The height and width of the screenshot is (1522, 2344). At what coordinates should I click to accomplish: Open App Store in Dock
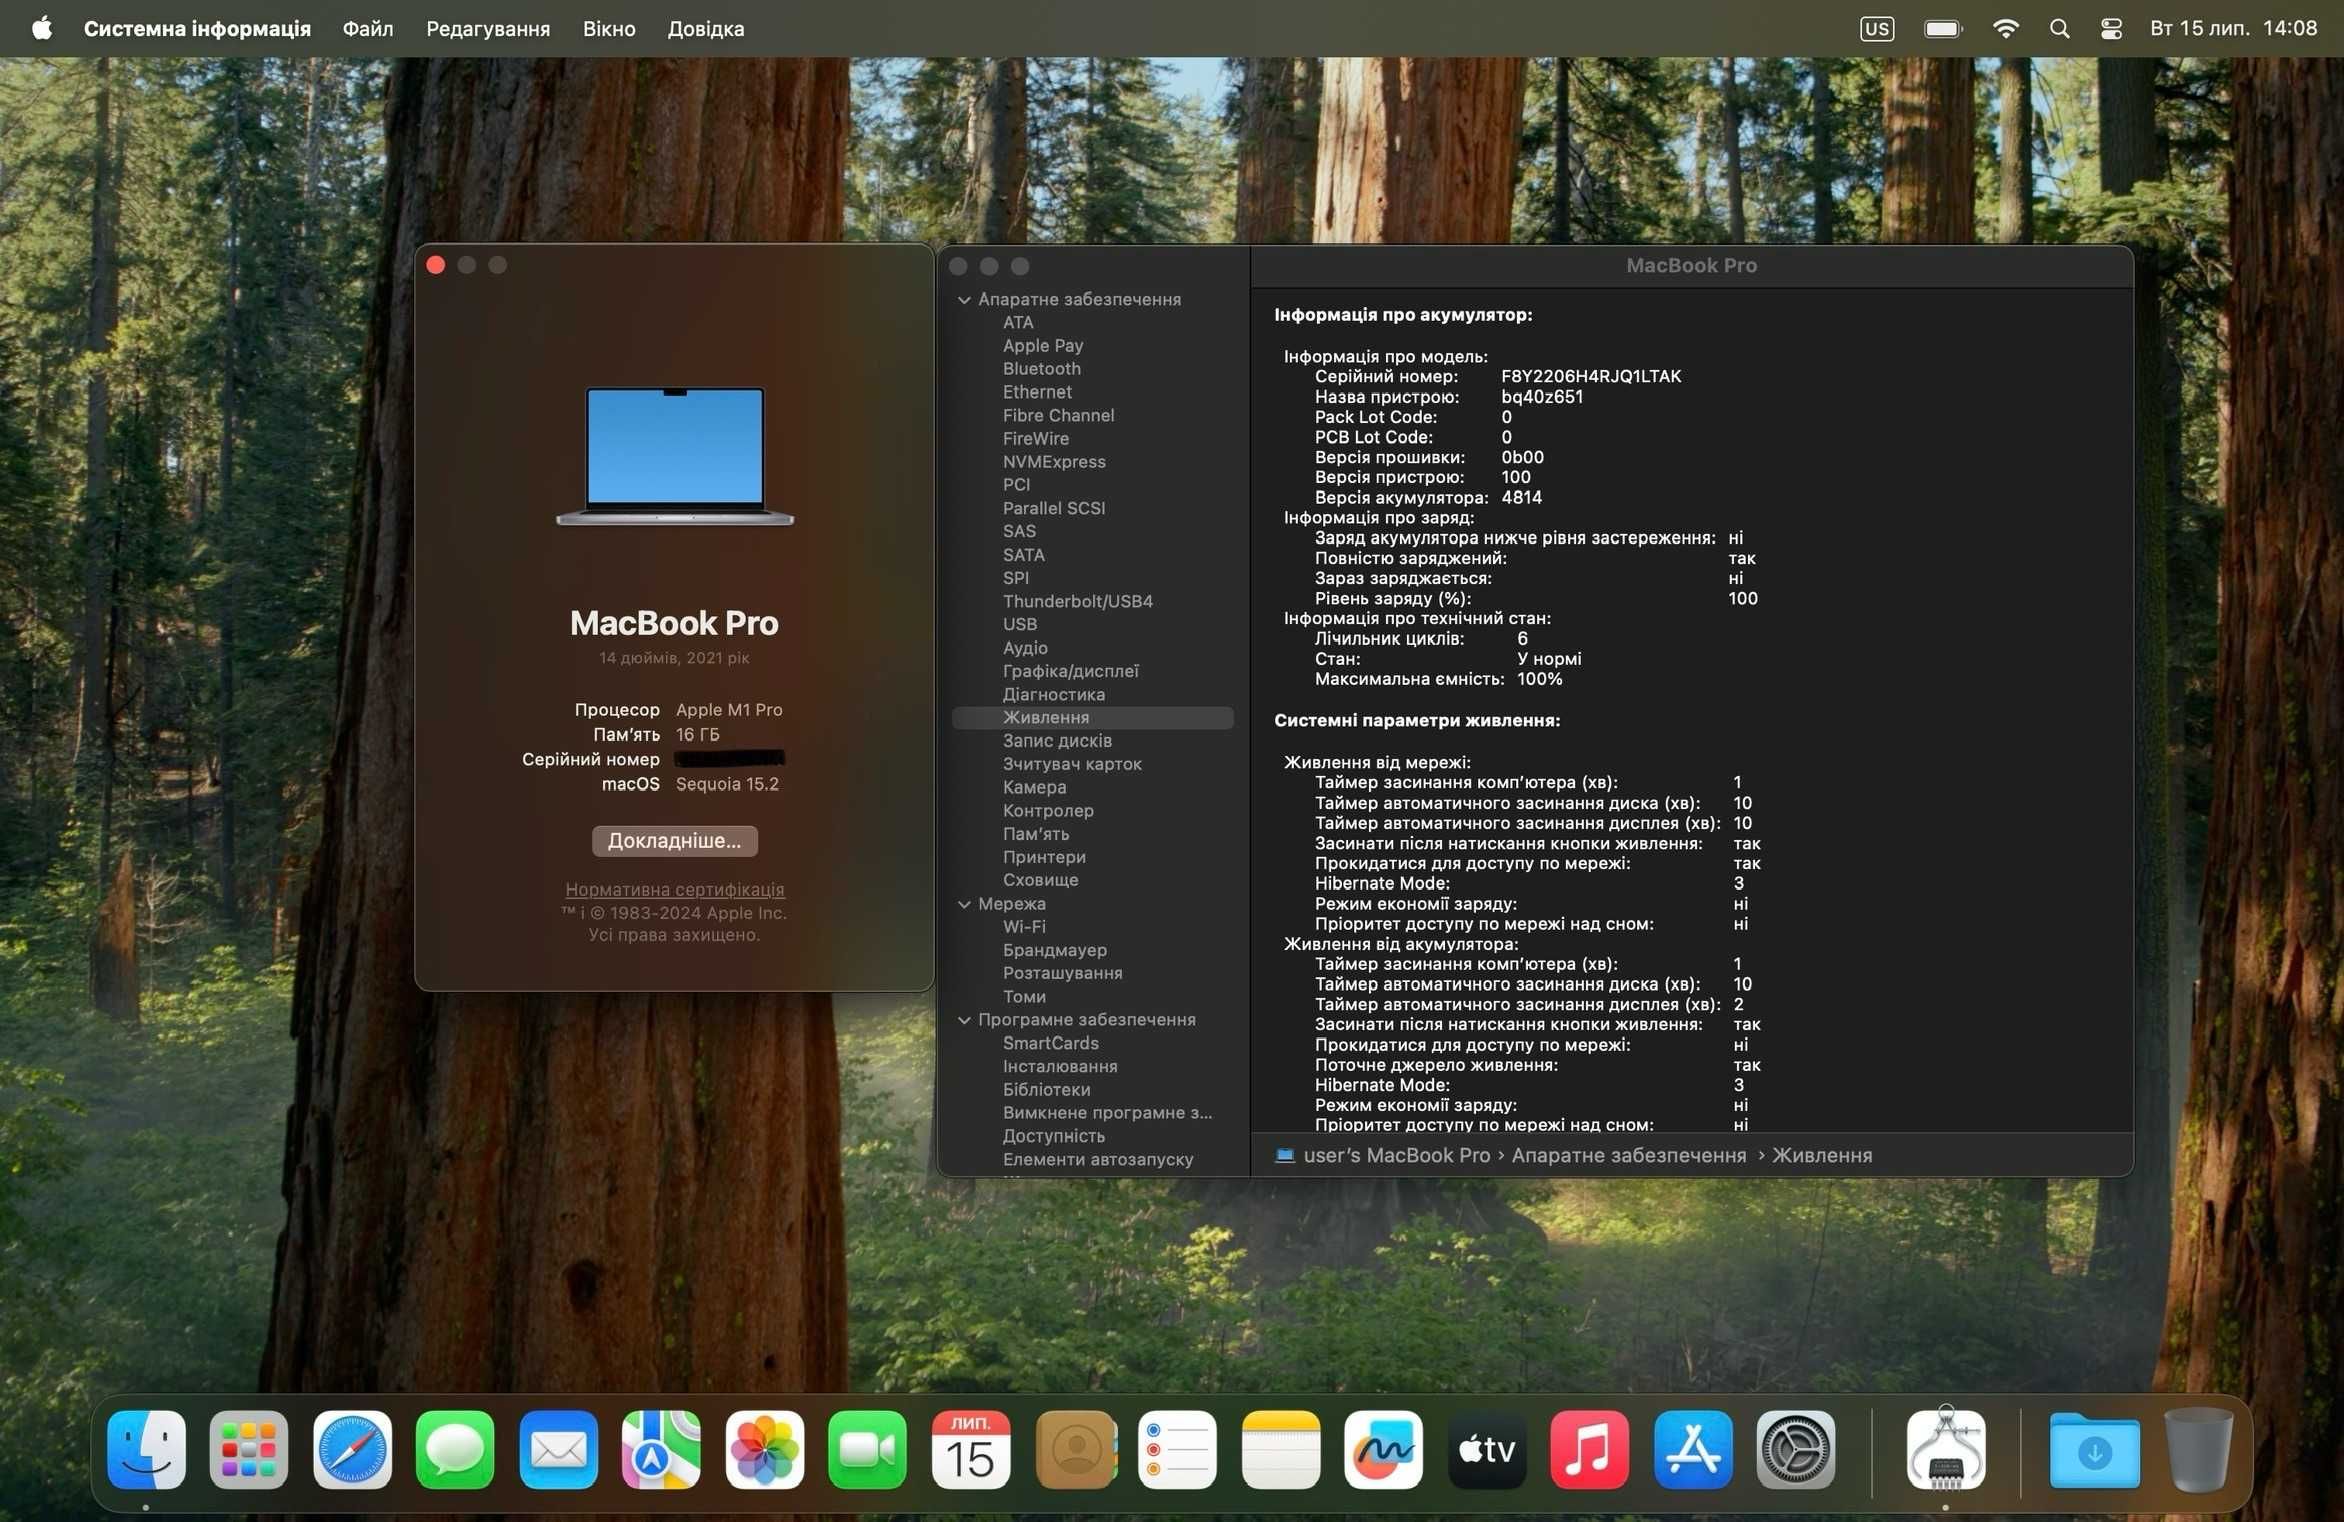pyautogui.click(x=1693, y=1450)
